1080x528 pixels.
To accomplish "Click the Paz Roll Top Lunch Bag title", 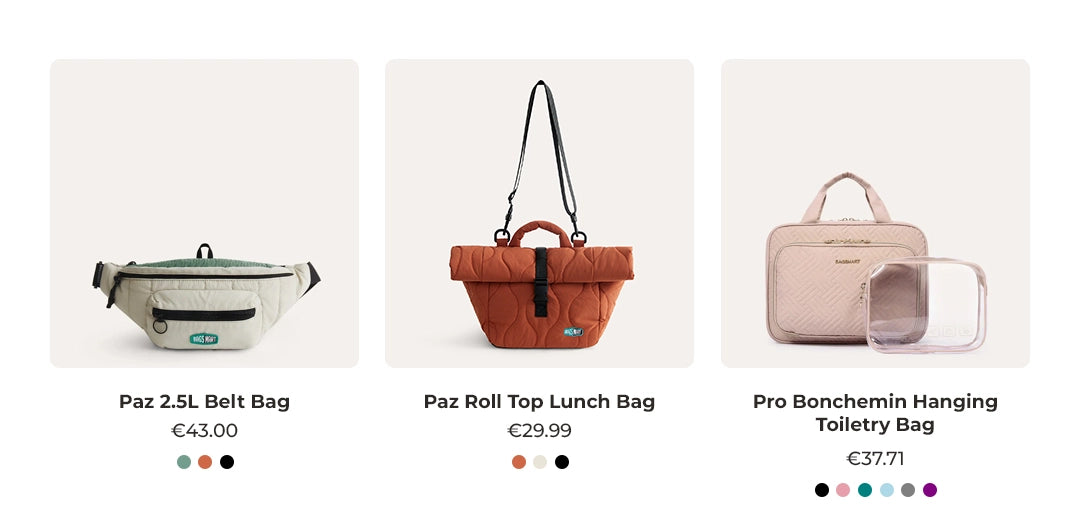I will point(539,401).
